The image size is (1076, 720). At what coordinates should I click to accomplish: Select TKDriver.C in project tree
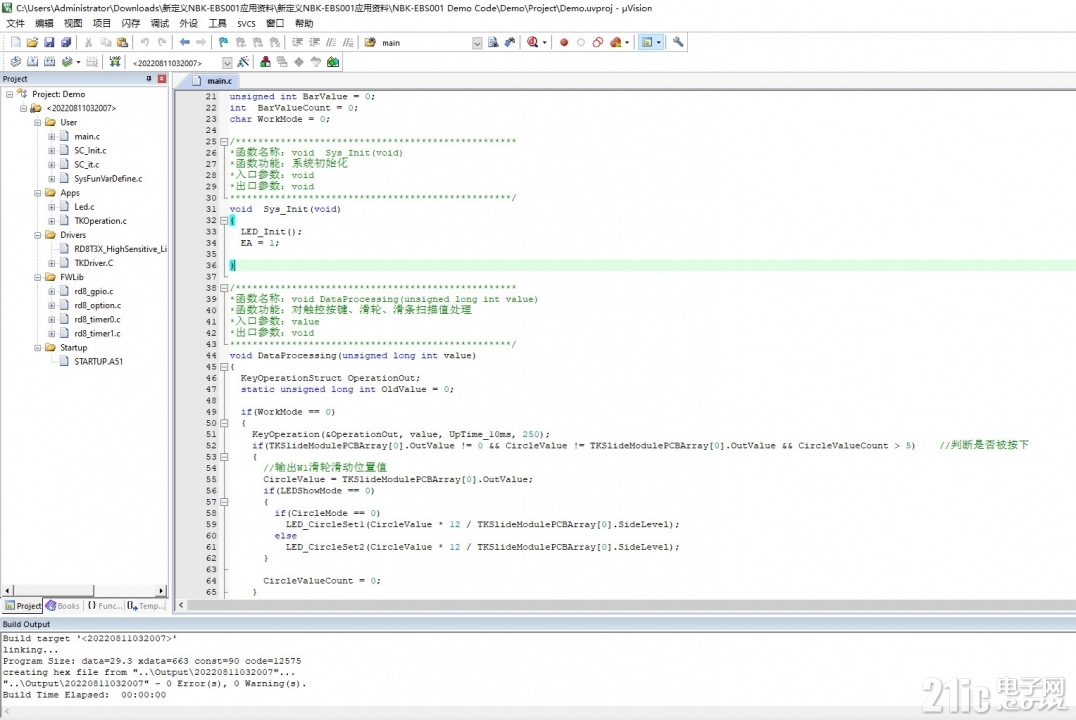93,263
